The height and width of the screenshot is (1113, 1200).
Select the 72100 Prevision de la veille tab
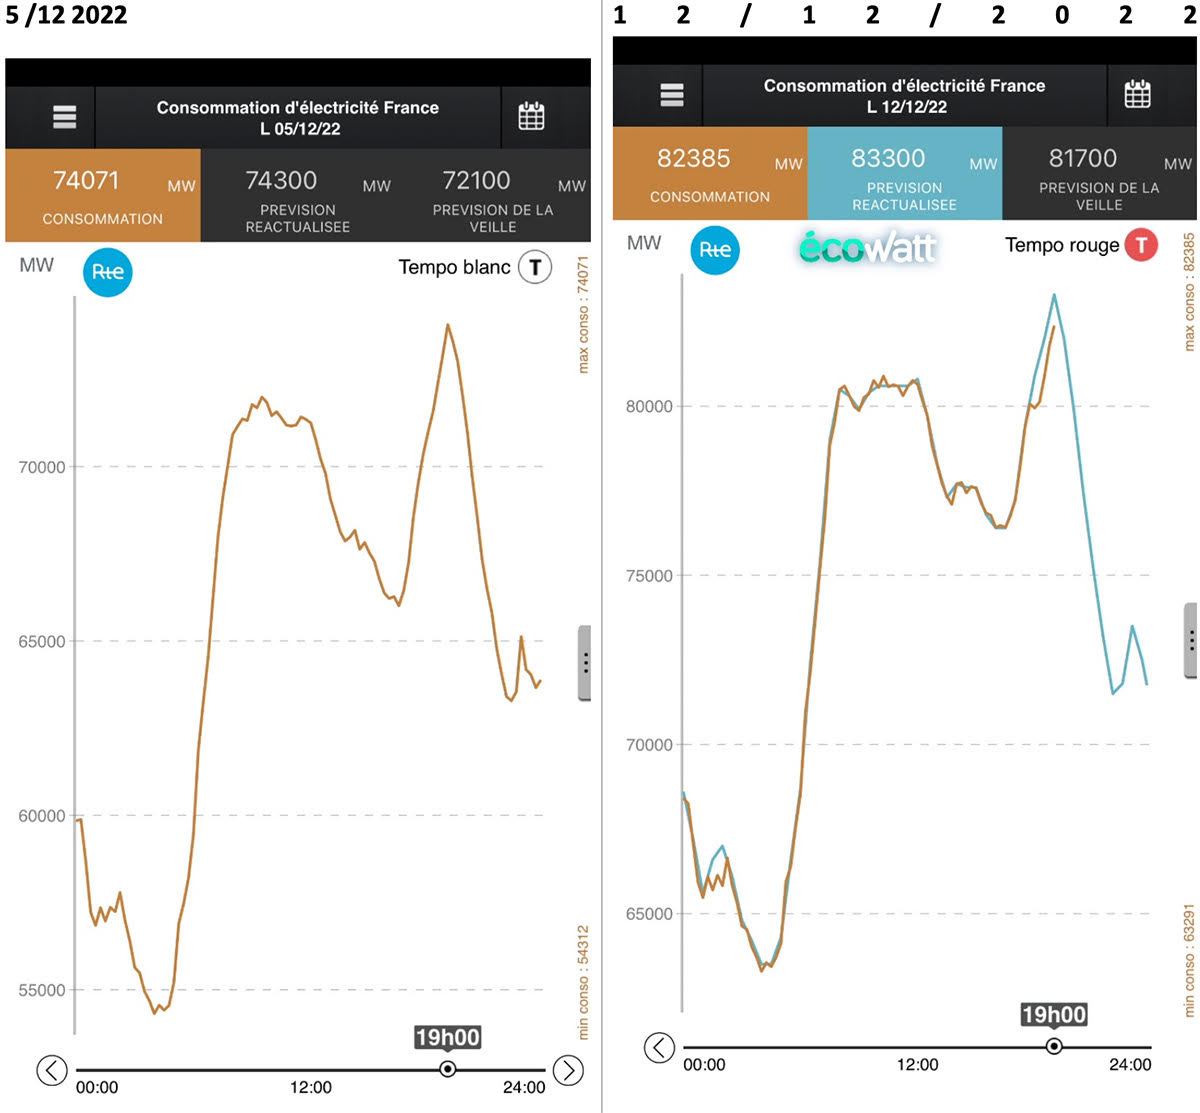(493, 196)
